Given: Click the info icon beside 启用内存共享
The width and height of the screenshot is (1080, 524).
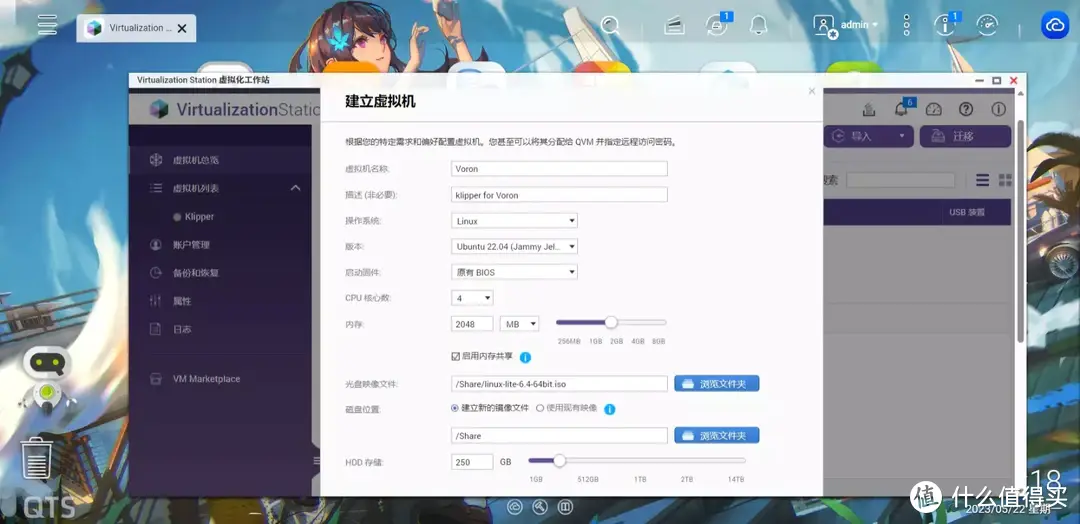Looking at the screenshot, I should [526, 357].
